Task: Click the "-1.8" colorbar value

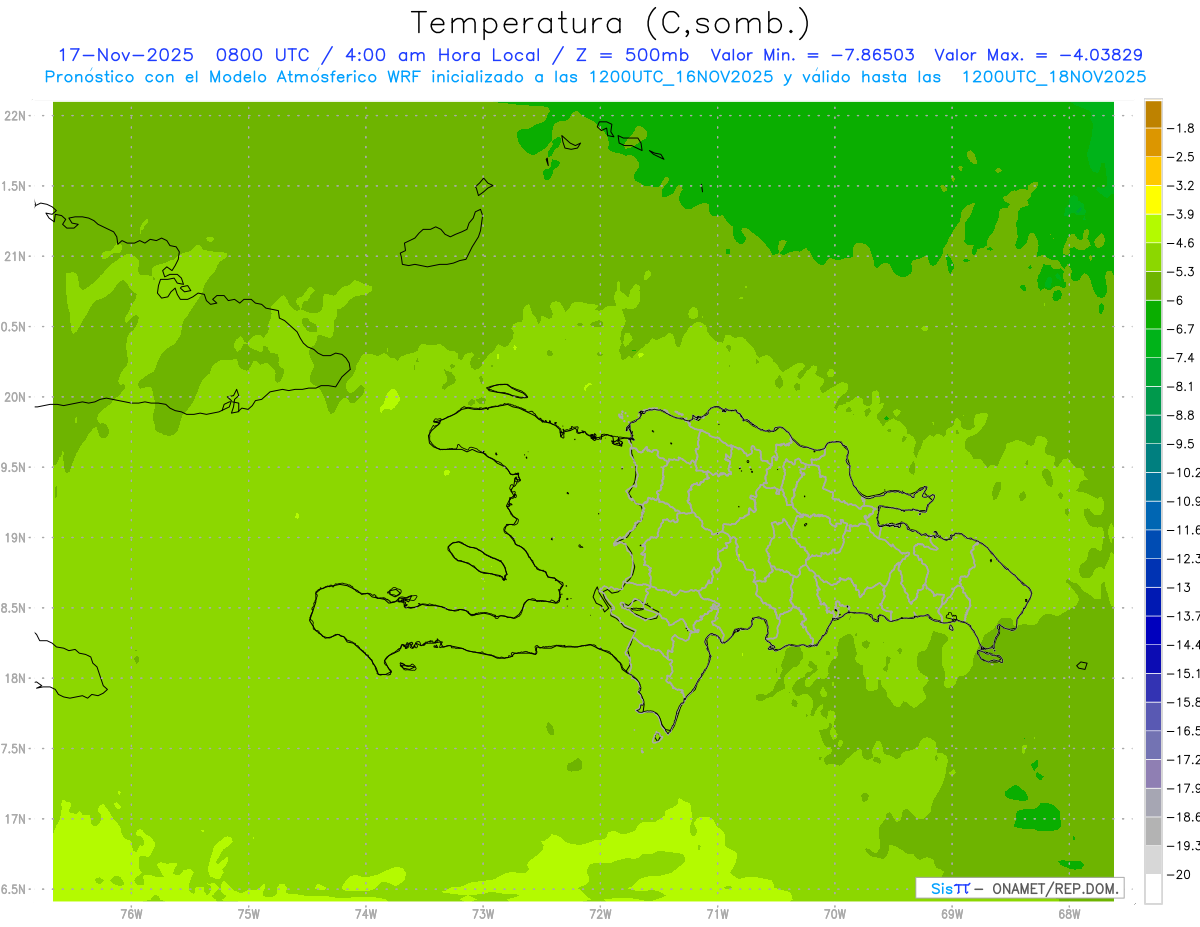Action: pyautogui.click(x=1181, y=128)
